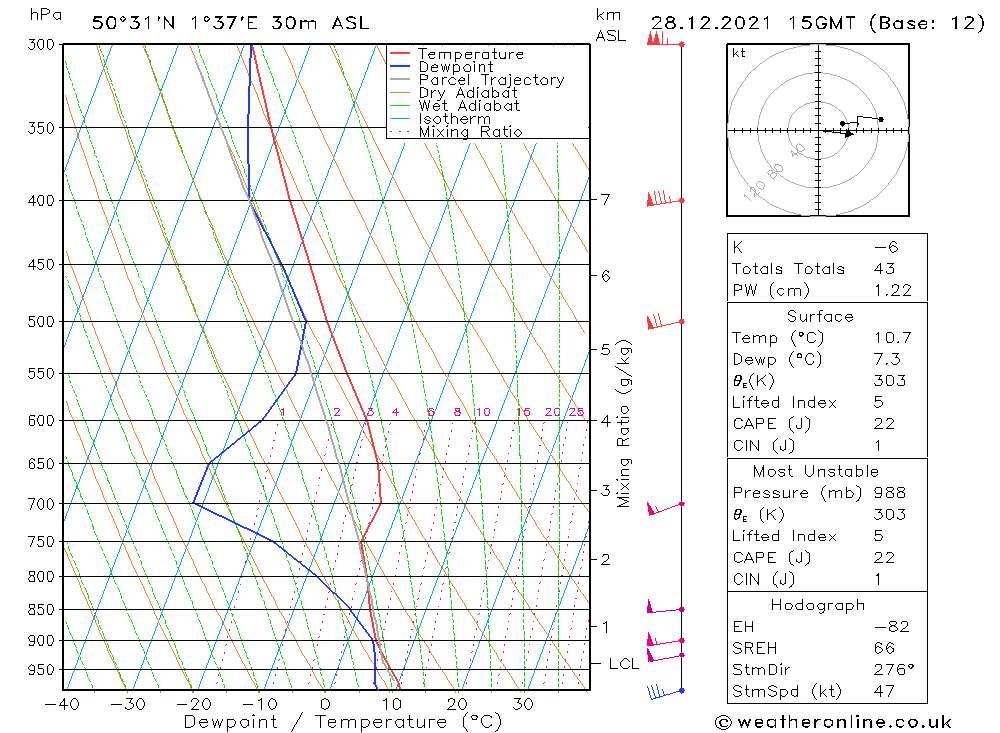The image size is (1000, 733).
Task: Click the LCL level marker label
Action: (x=624, y=664)
